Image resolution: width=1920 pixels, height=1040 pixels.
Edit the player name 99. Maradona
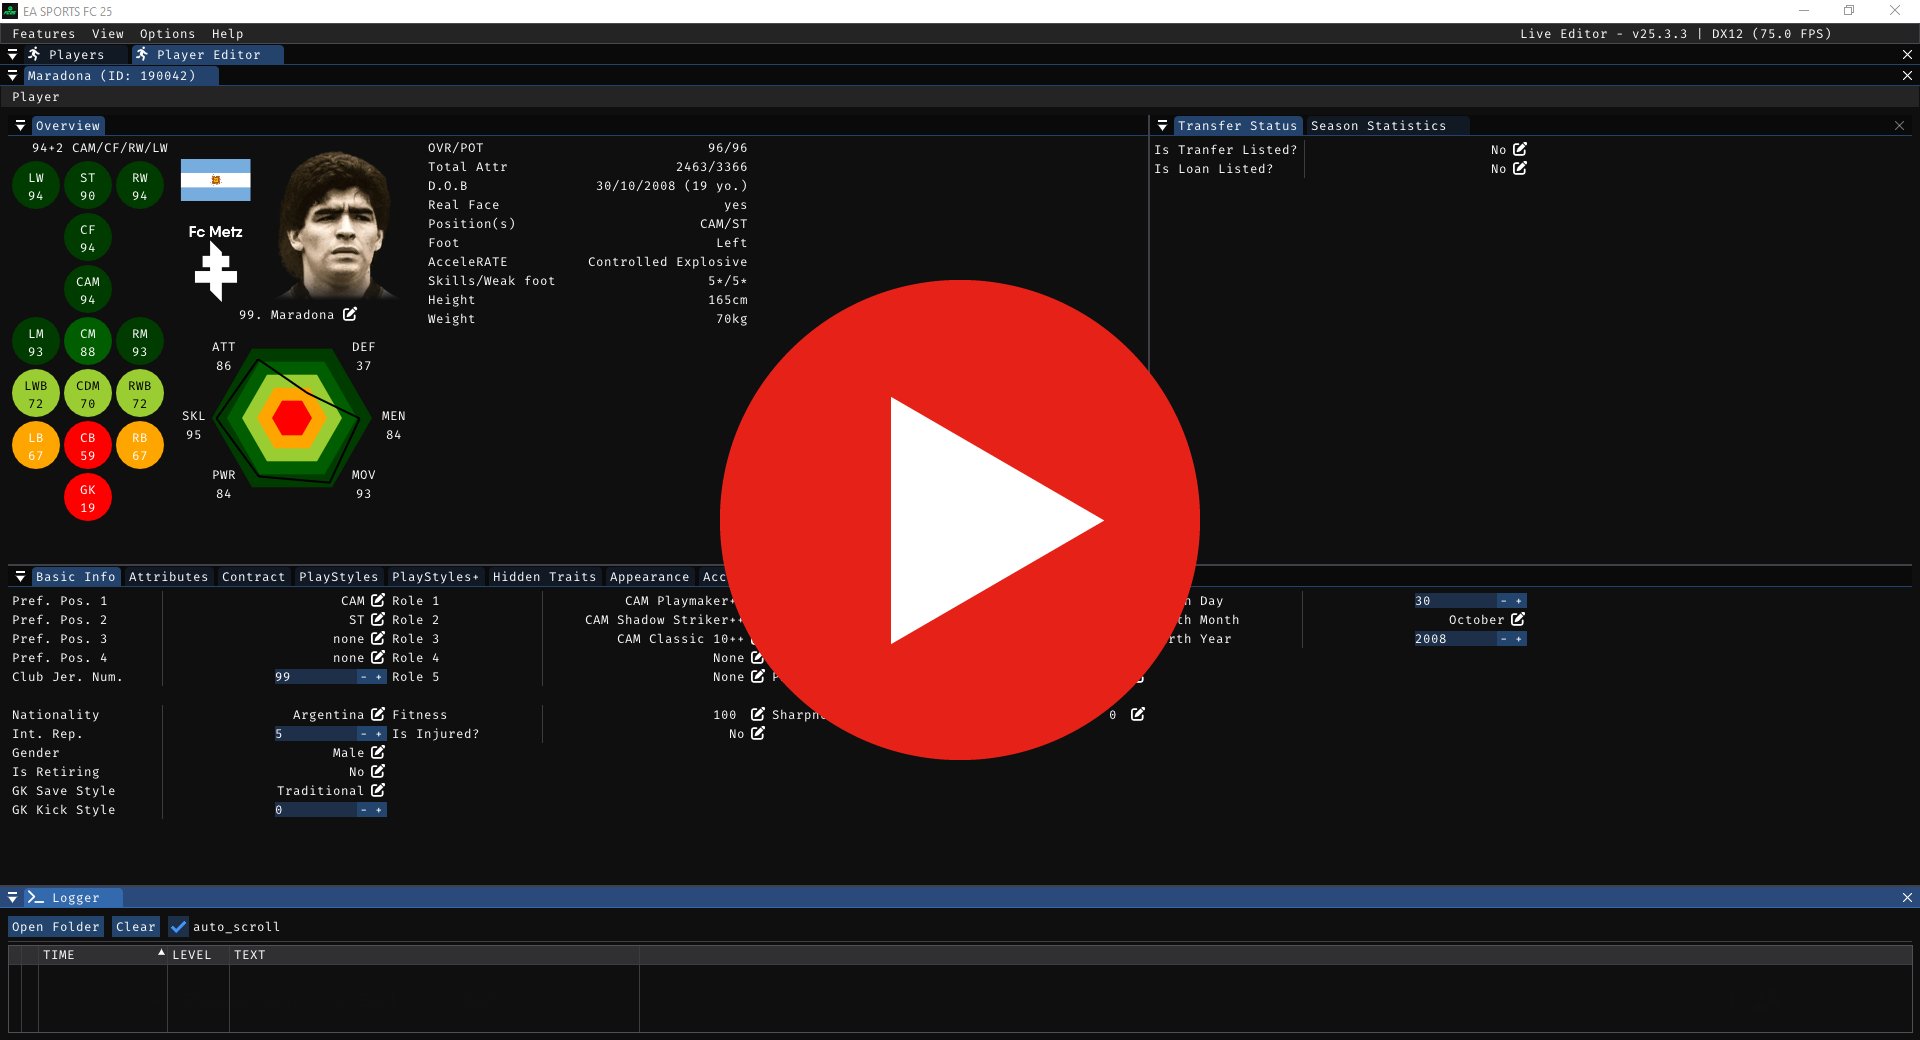[x=350, y=314]
